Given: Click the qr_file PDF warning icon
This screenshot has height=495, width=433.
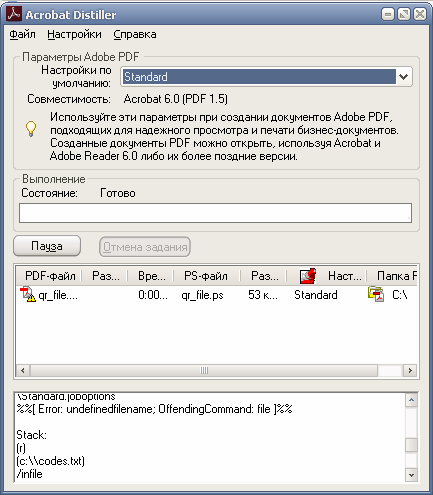Looking at the screenshot, I should point(28,295).
